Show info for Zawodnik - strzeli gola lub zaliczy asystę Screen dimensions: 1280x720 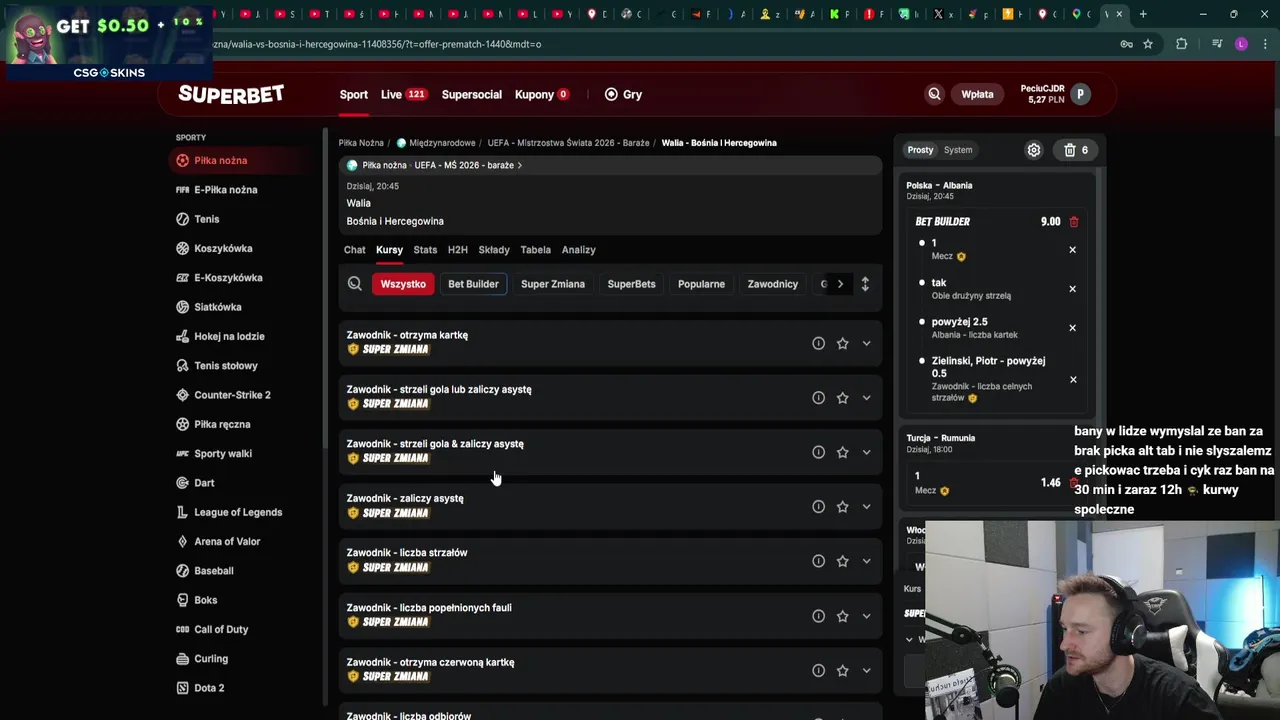(818, 398)
